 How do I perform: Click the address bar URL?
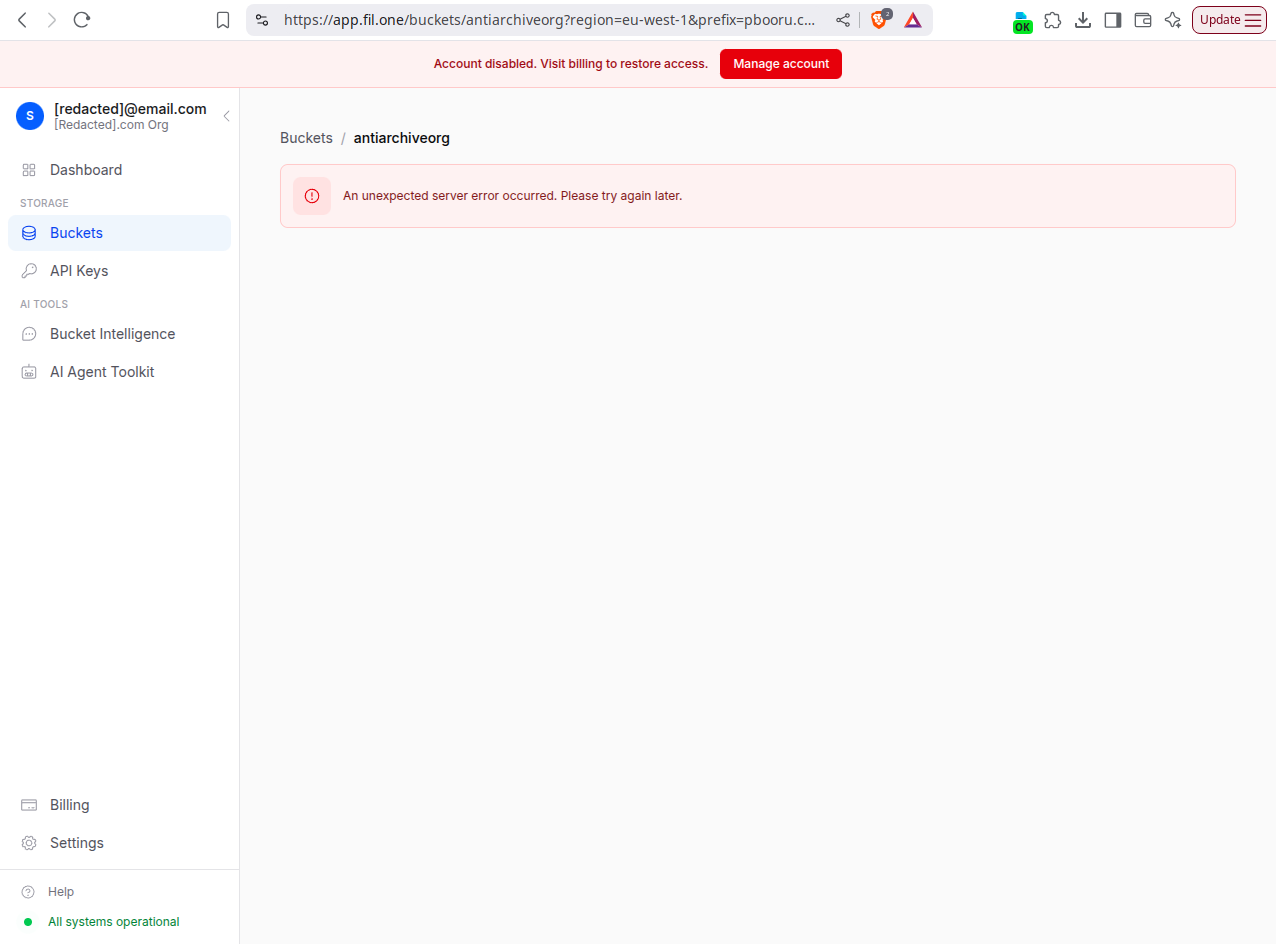tap(549, 20)
